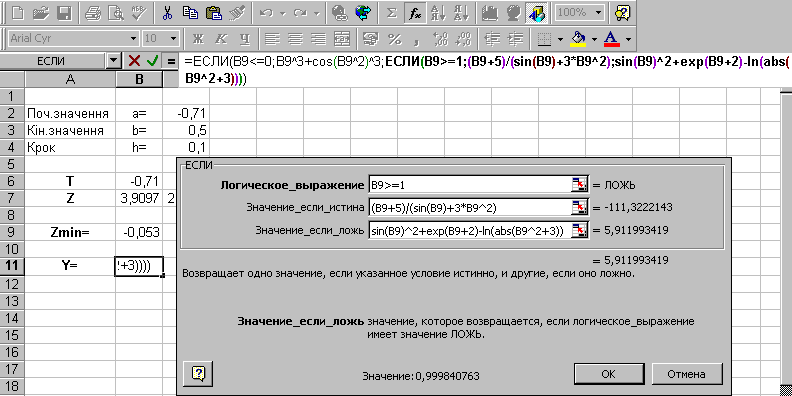Open the font size 10 dropdown
Image resolution: width=792 pixels, height=396 pixels.
click(174, 38)
